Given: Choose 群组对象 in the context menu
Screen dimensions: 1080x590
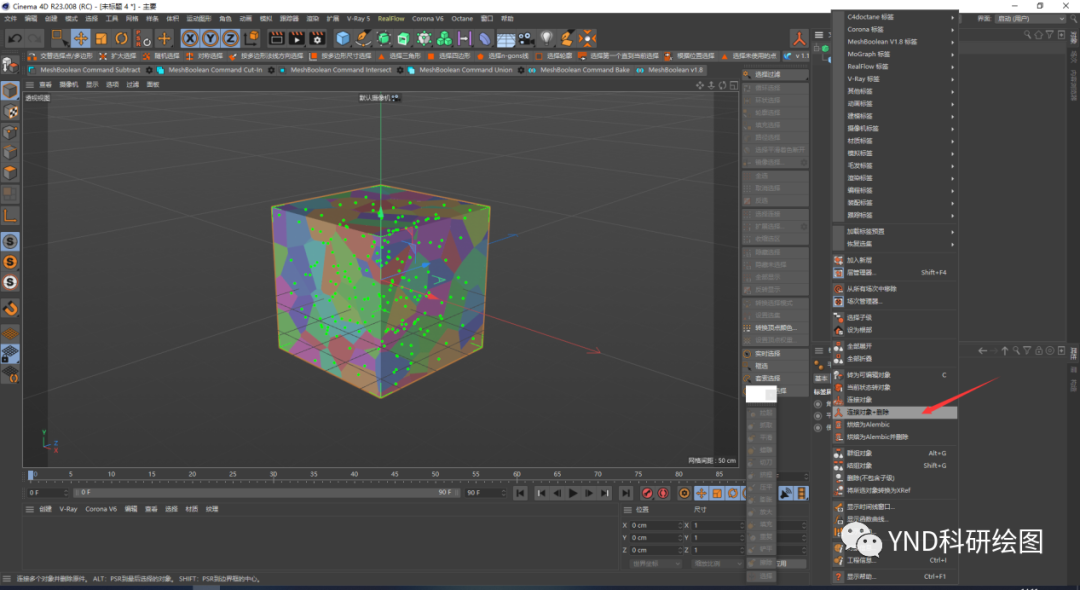Looking at the screenshot, I should click(895, 453).
